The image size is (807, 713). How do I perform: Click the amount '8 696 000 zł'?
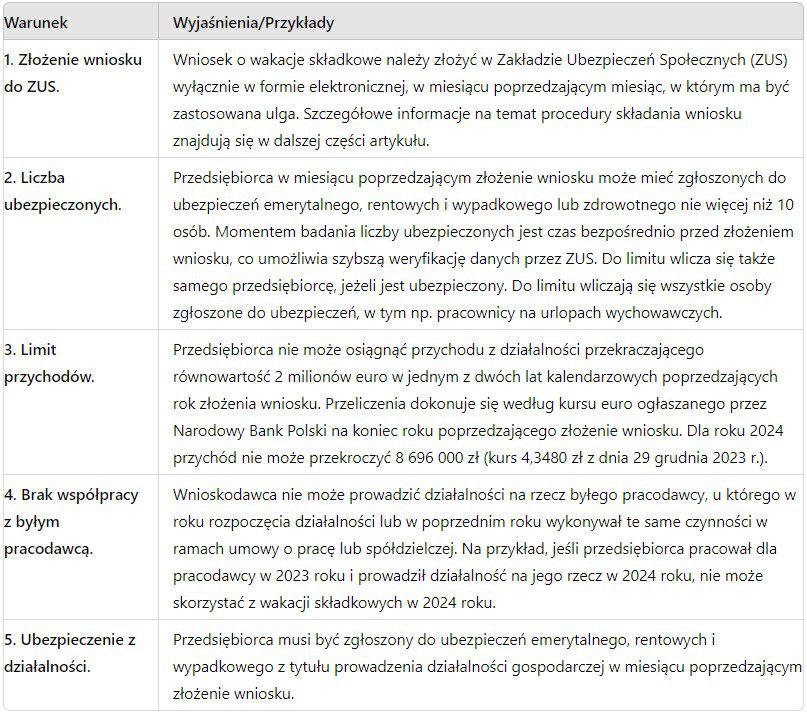[x=437, y=458]
